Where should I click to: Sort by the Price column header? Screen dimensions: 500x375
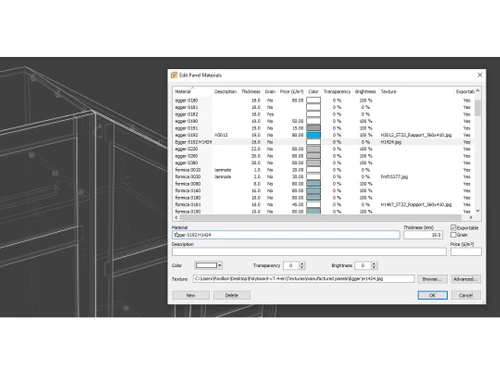[292, 91]
